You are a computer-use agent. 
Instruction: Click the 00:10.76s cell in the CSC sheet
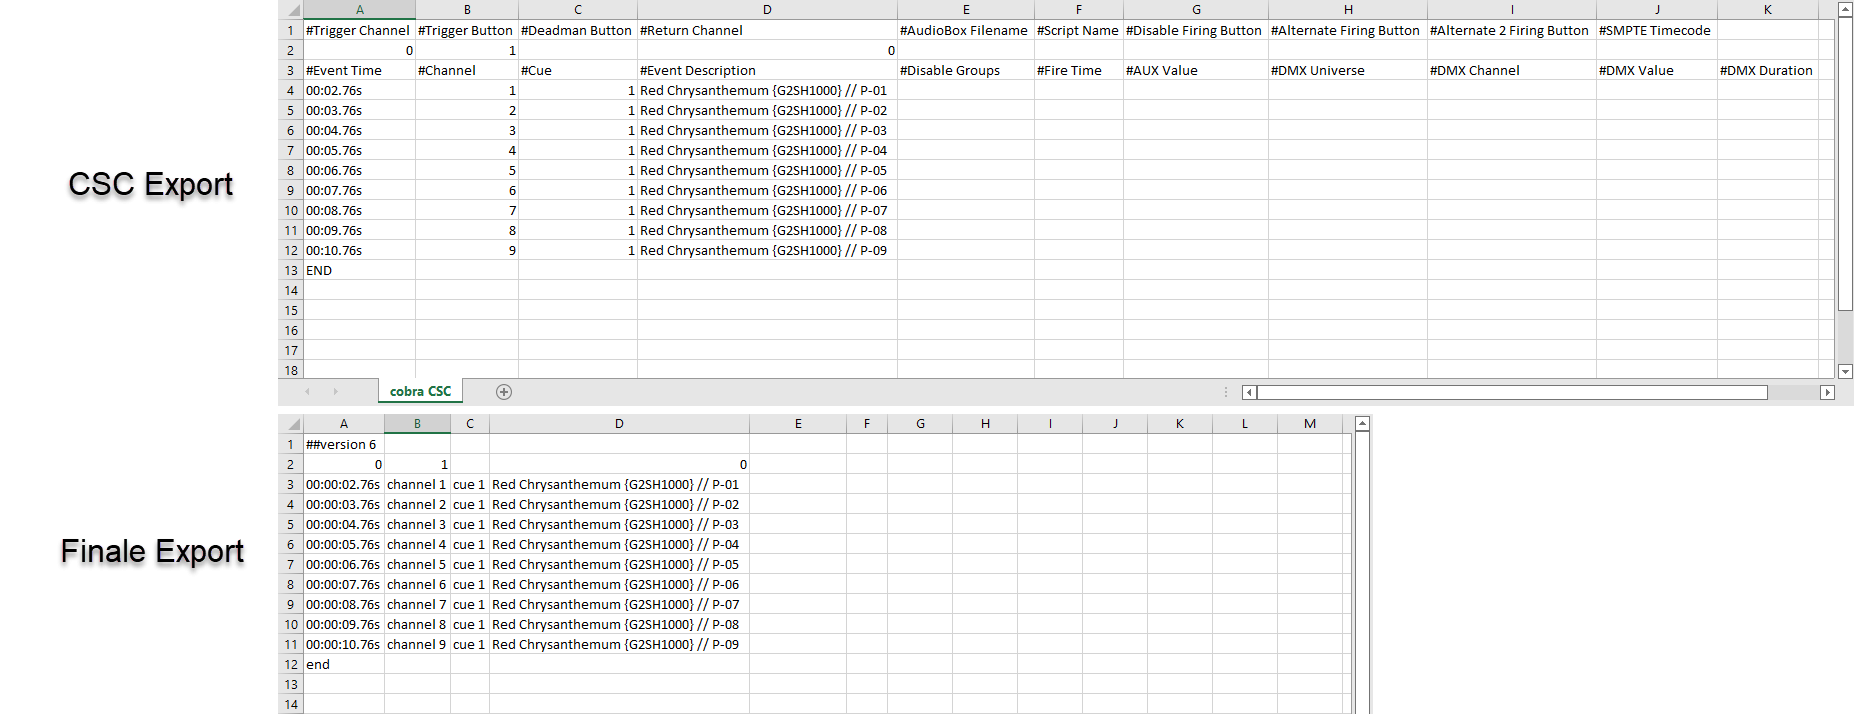point(359,251)
